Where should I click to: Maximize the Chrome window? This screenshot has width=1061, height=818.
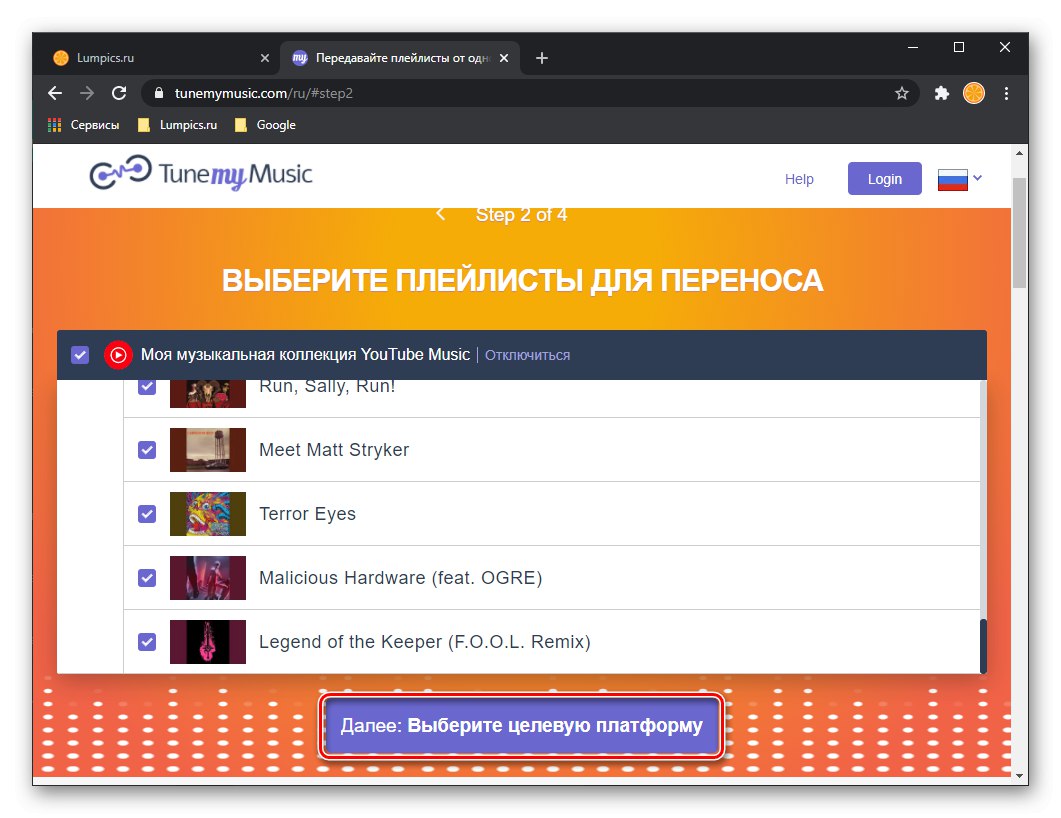point(959,47)
